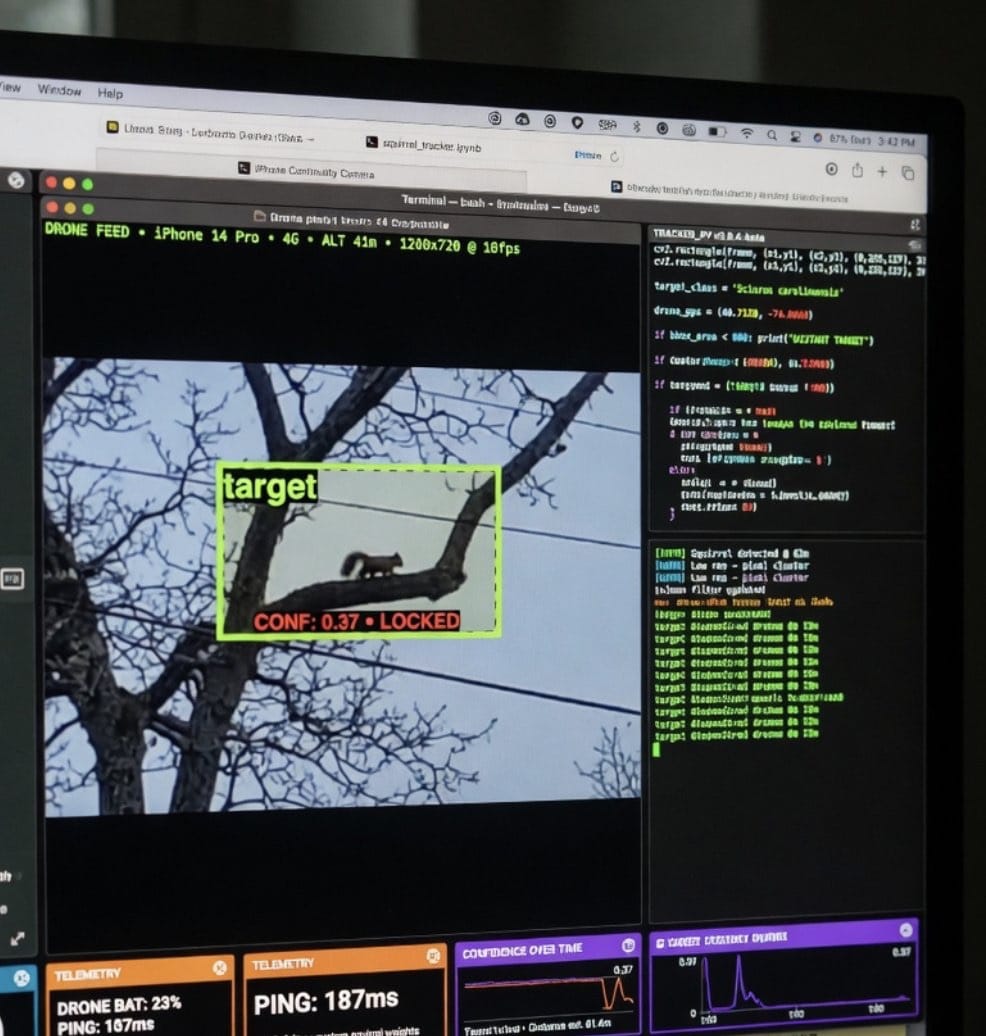Screen dimensions: 986x1036
Task: Click the Bluetooth icon in the menu bar
Action: click(636, 126)
